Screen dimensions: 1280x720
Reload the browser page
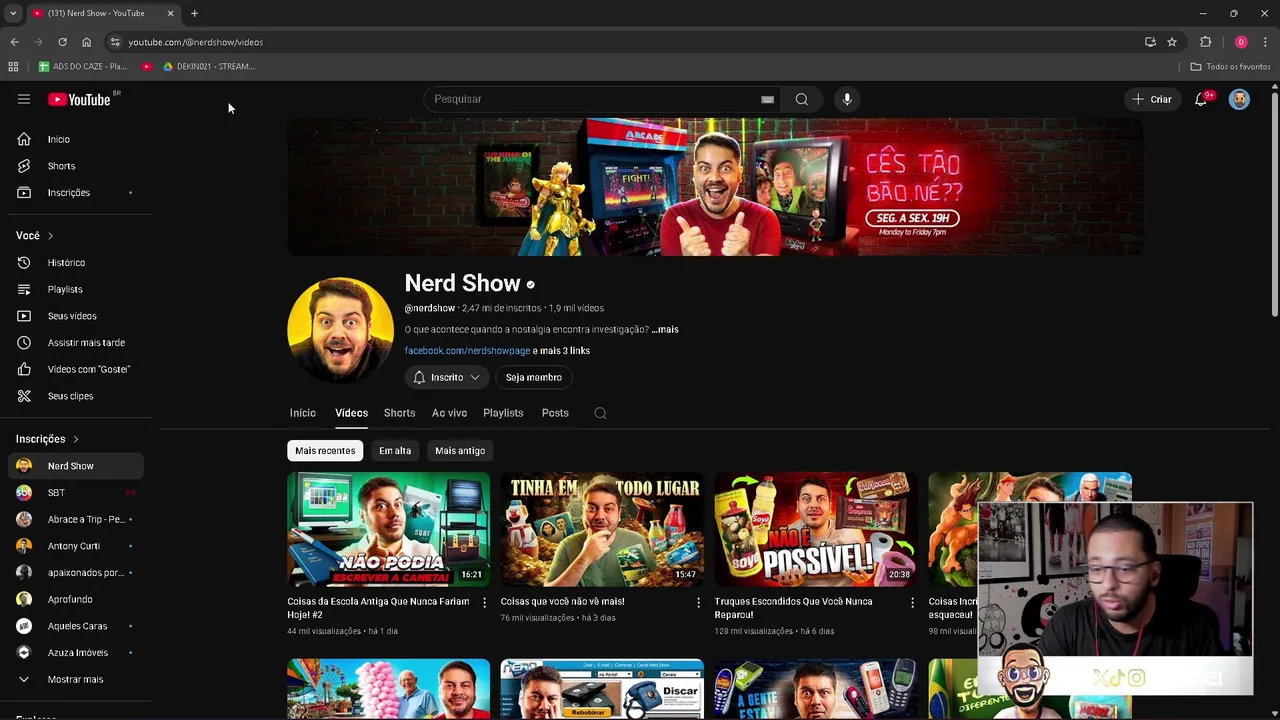[x=62, y=42]
